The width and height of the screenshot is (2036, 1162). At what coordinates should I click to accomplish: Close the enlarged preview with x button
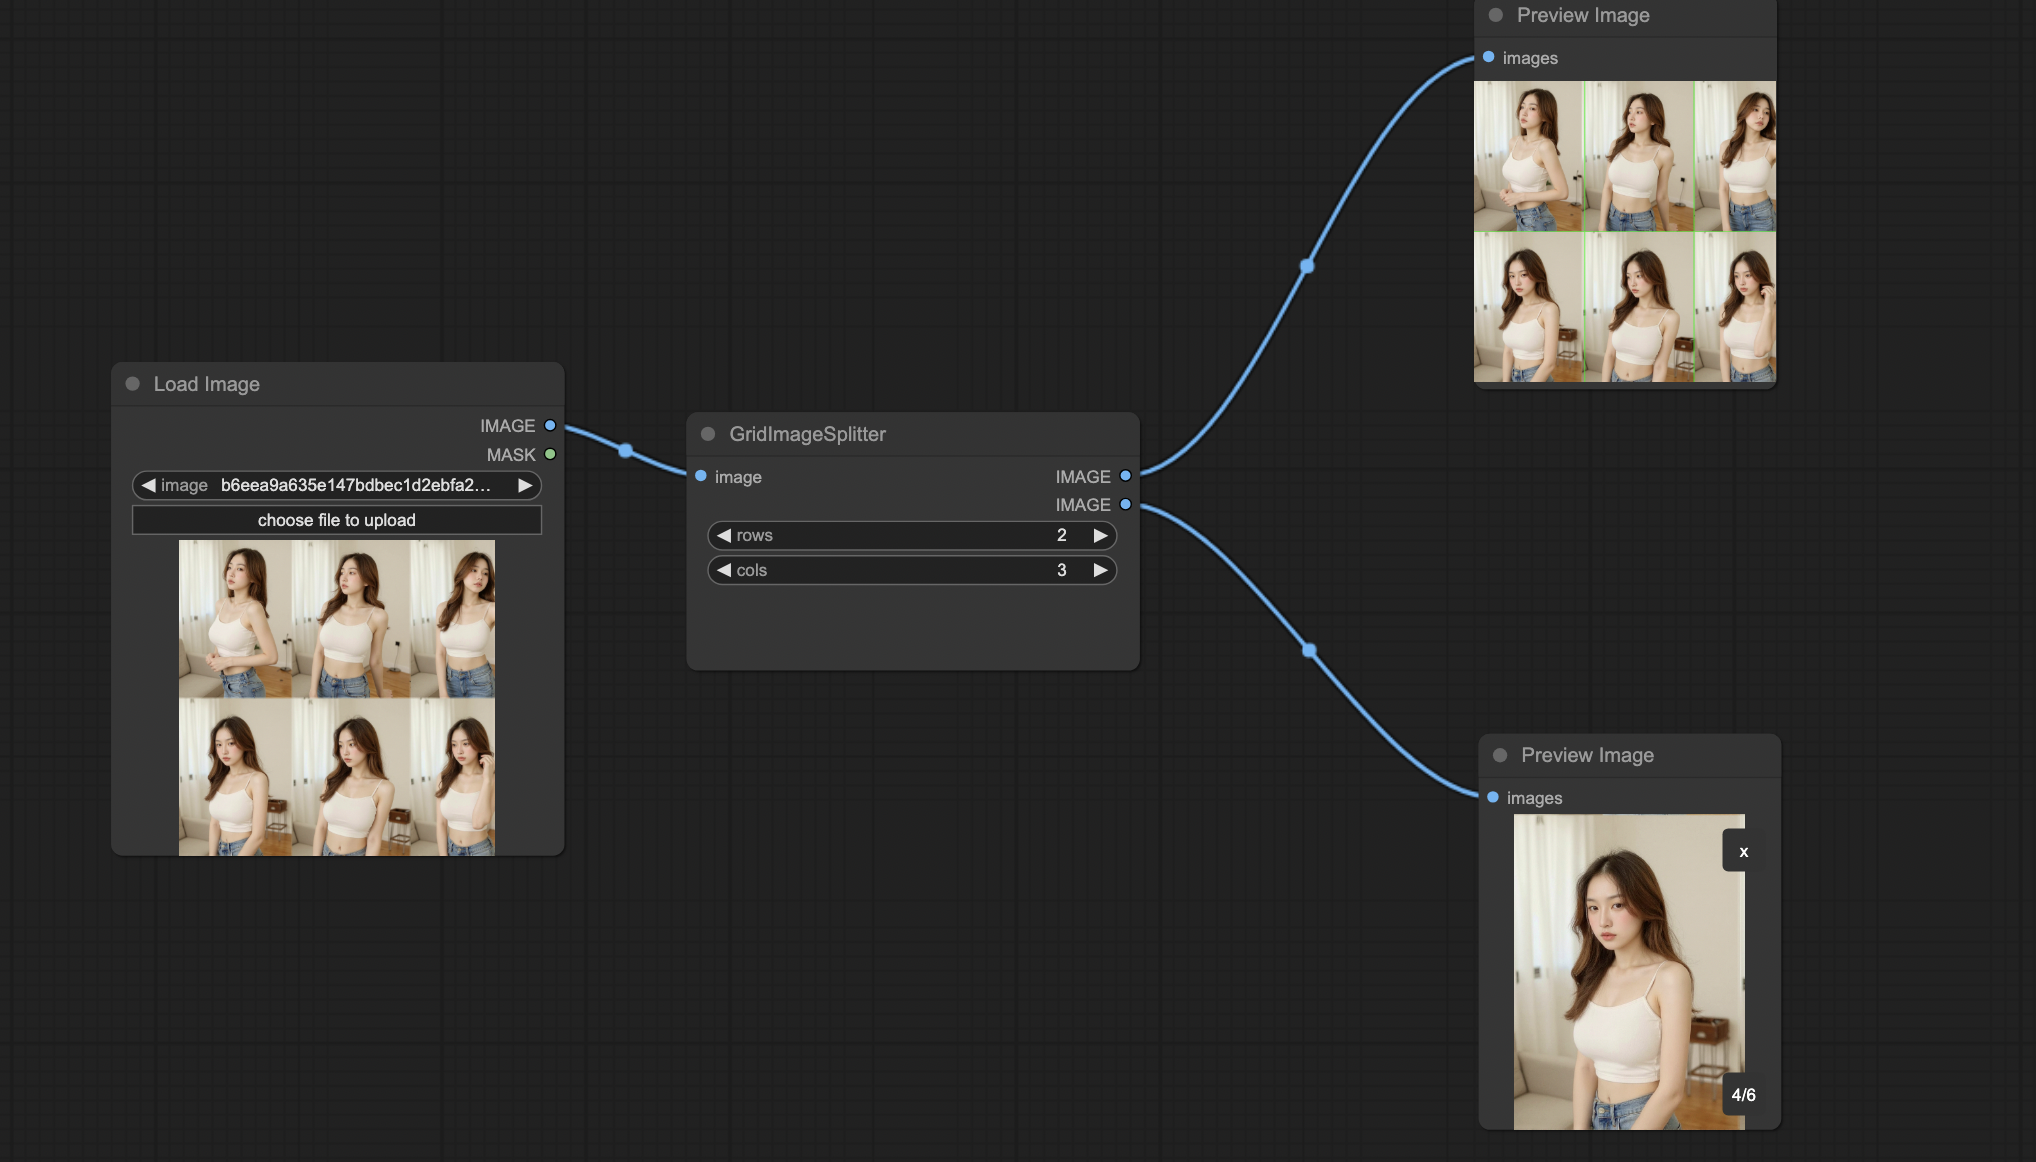point(1743,852)
